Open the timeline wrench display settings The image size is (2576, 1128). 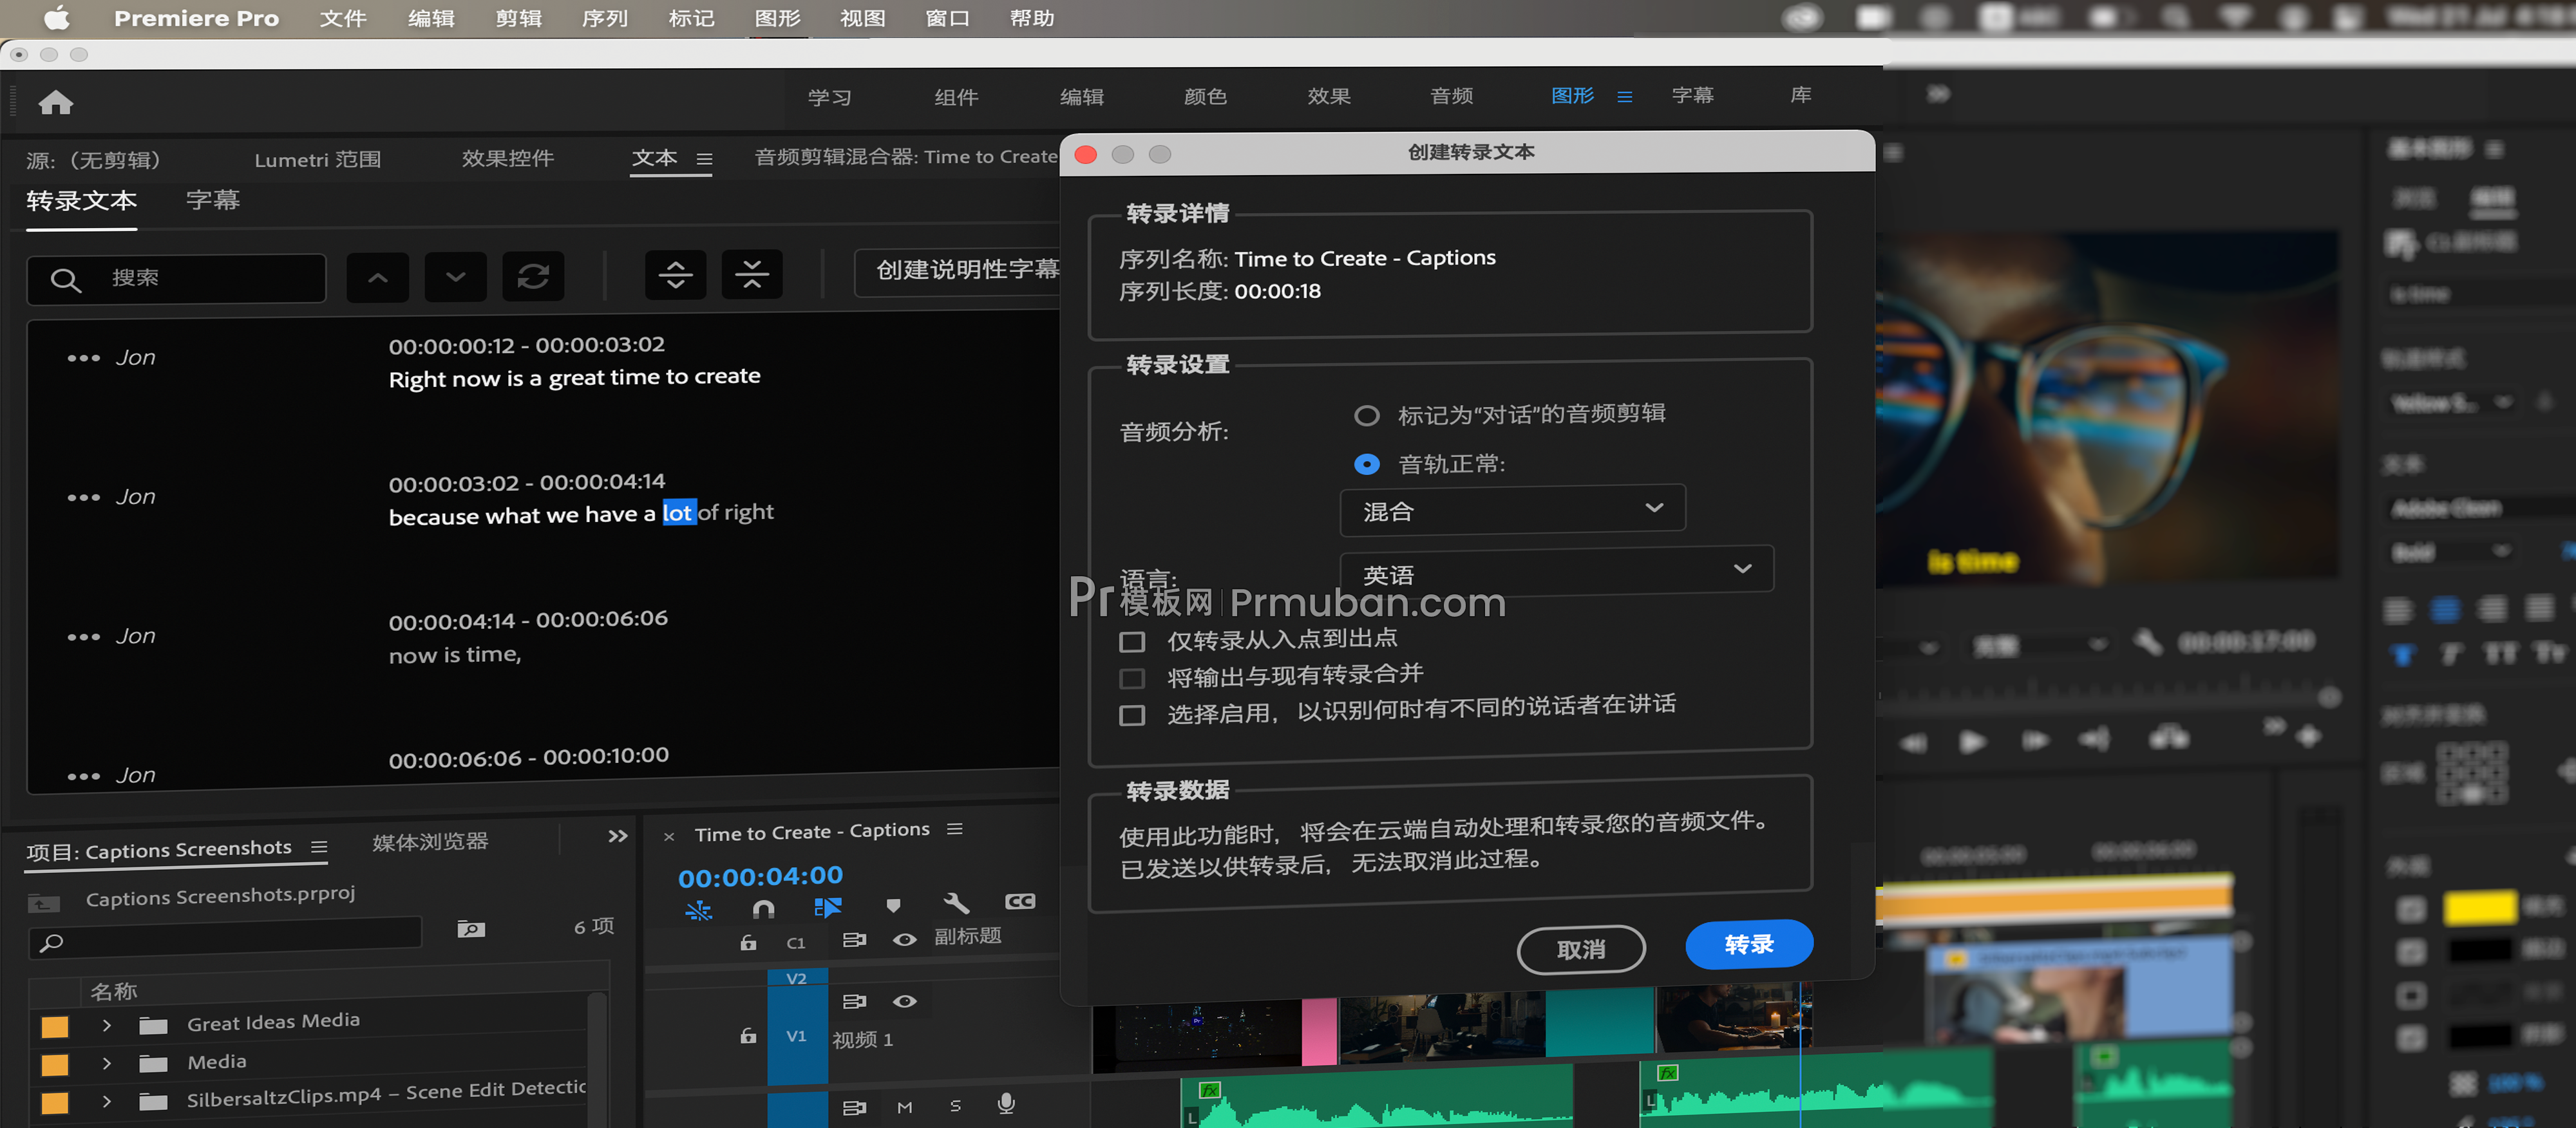coord(957,904)
